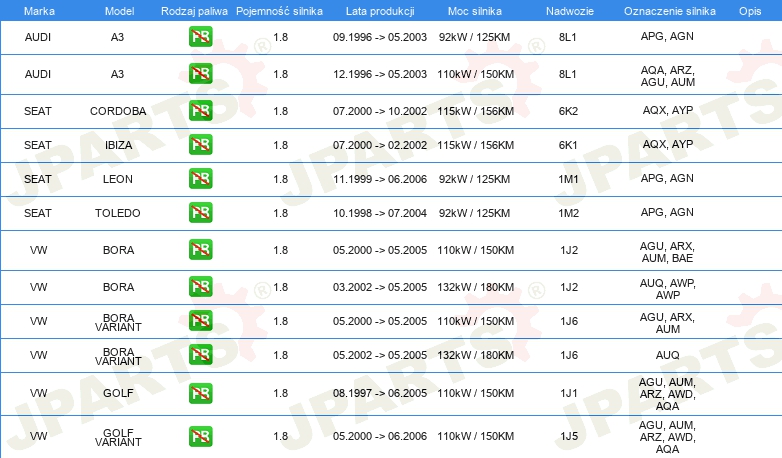Click body code 1J5 in Golf Variant row

click(569, 436)
